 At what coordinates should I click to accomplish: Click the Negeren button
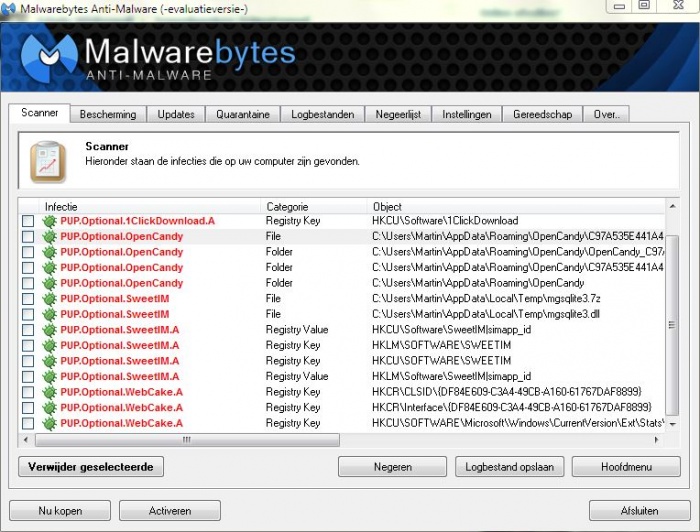[x=392, y=467]
